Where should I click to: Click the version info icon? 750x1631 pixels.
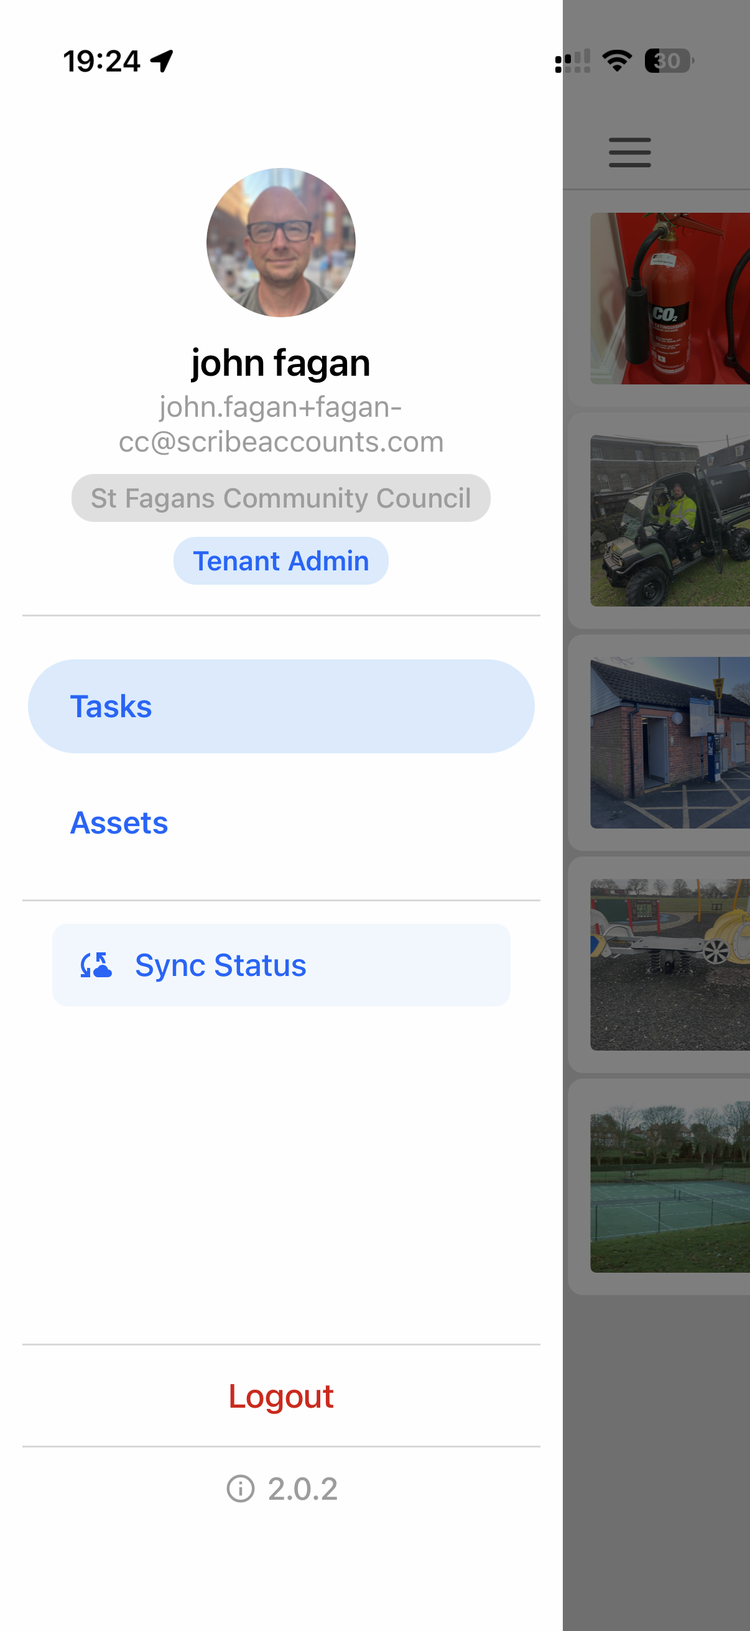click(x=240, y=1489)
